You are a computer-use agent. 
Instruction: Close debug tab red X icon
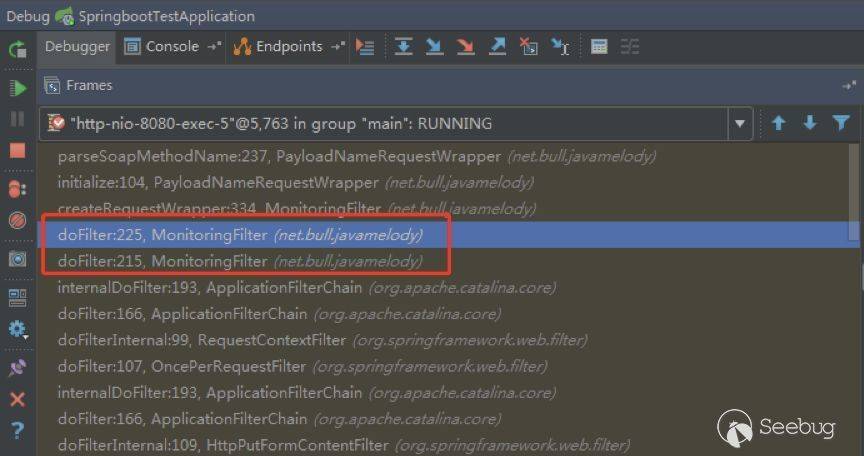[17, 399]
